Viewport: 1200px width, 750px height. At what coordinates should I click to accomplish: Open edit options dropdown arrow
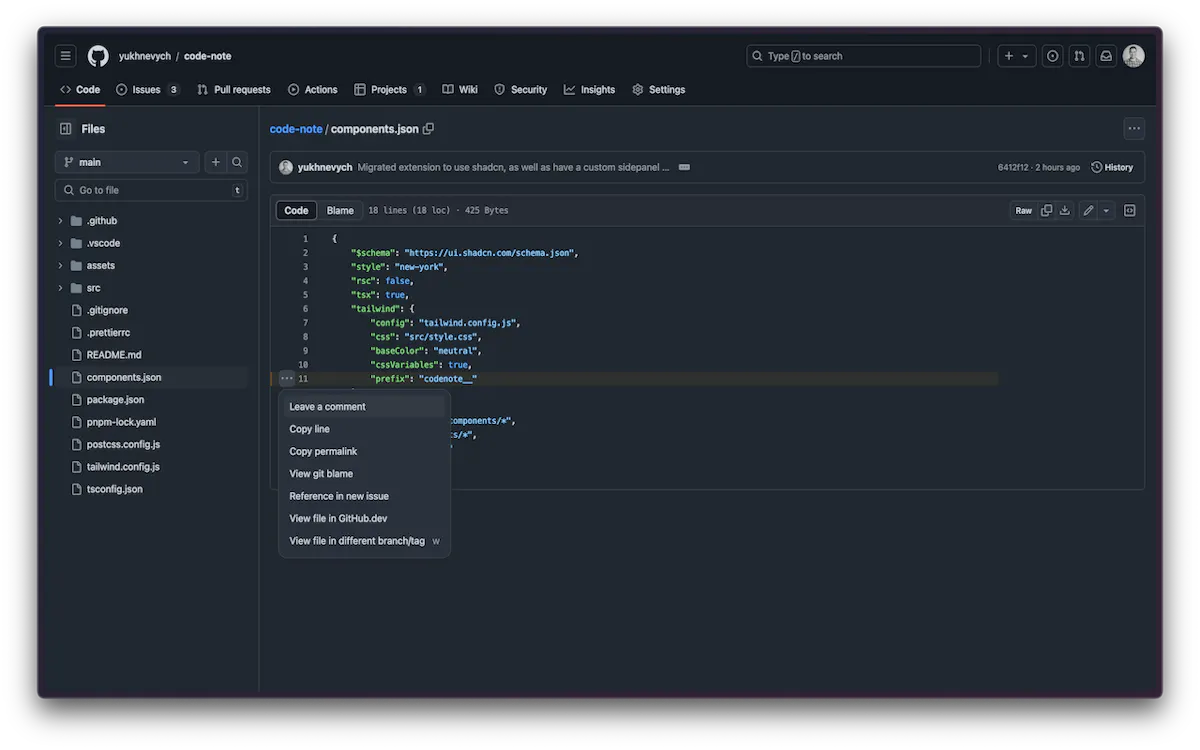[x=1106, y=211]
